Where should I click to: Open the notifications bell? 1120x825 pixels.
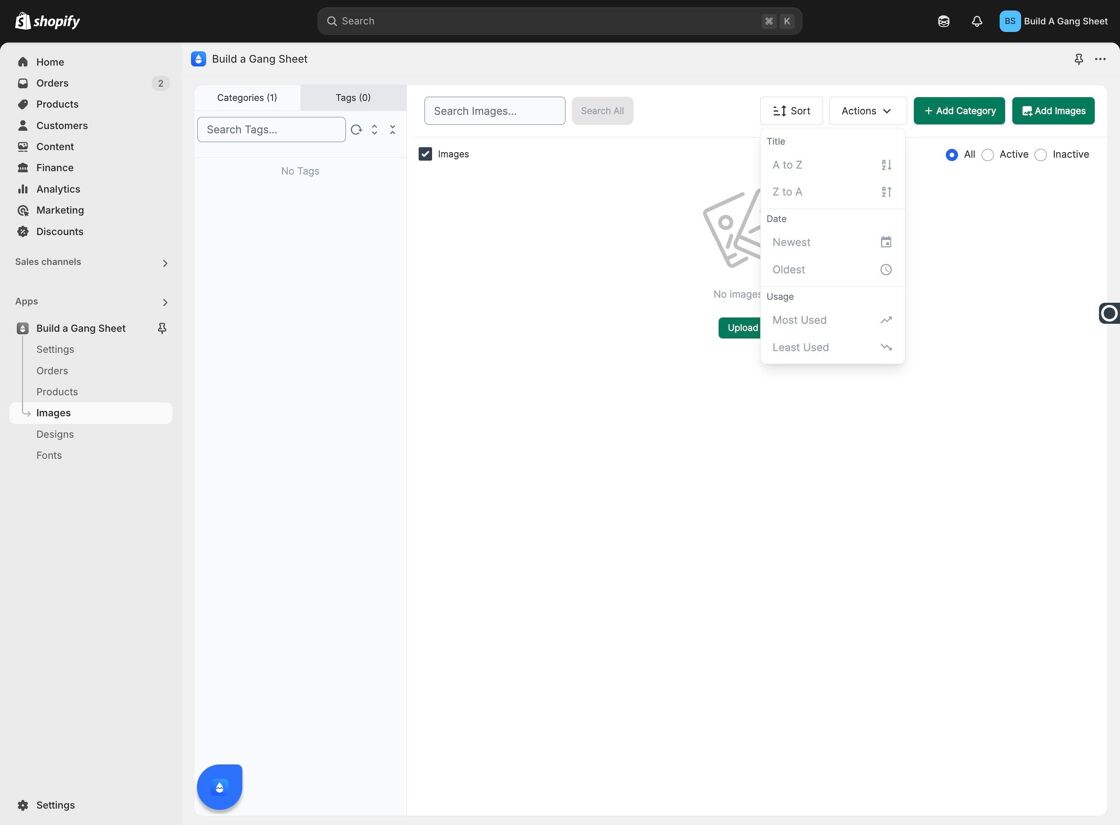(976, 21)
